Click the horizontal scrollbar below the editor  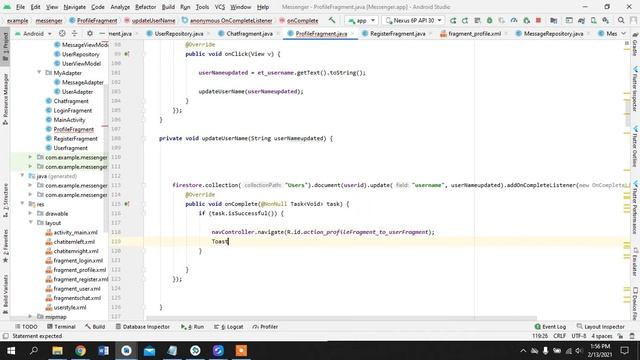coord(341,318)
